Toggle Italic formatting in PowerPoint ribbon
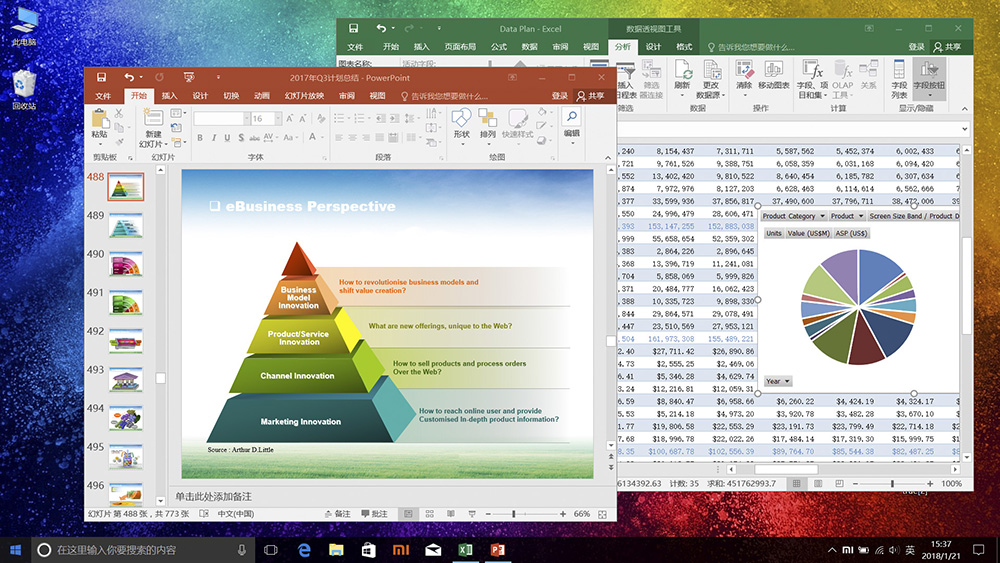The height and width of the screenshot is (563, 1000). coord(213,137)
